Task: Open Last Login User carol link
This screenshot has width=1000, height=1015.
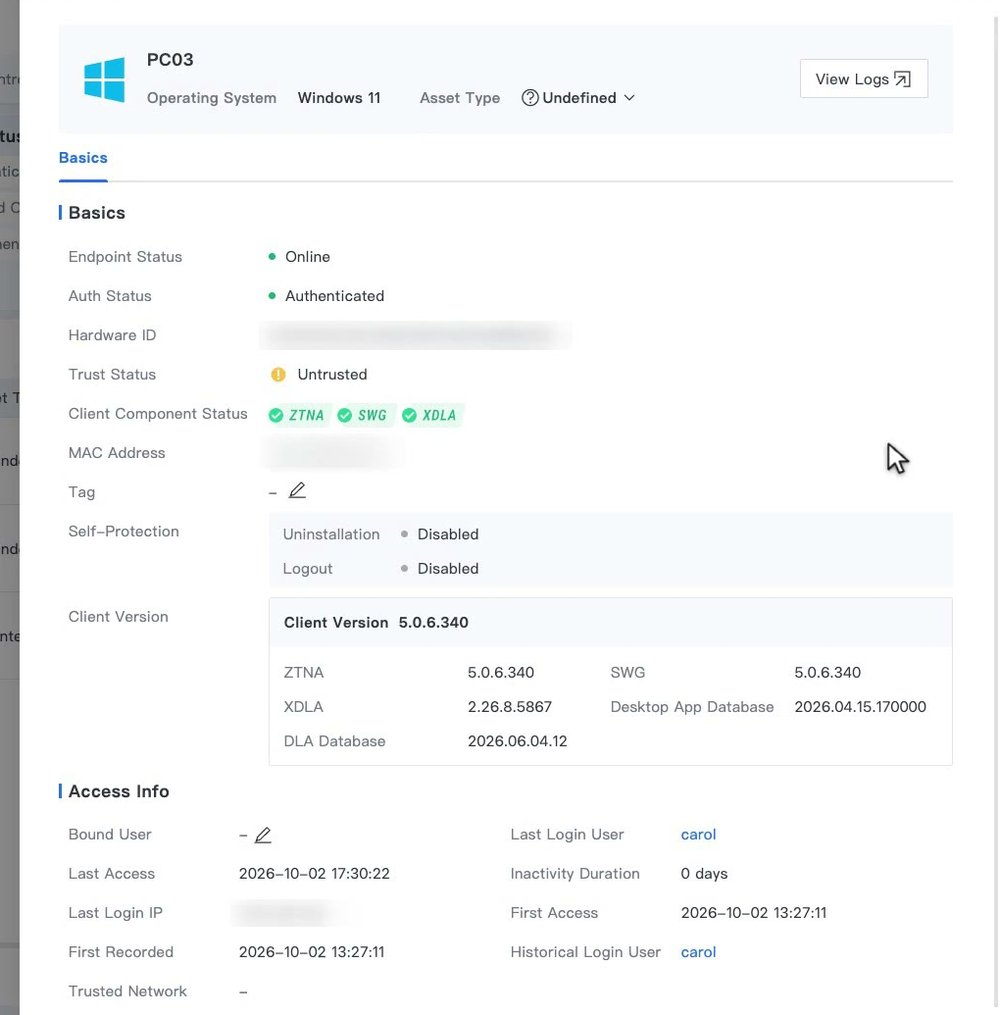Action: pyautogui.click(x=698, y=834)
